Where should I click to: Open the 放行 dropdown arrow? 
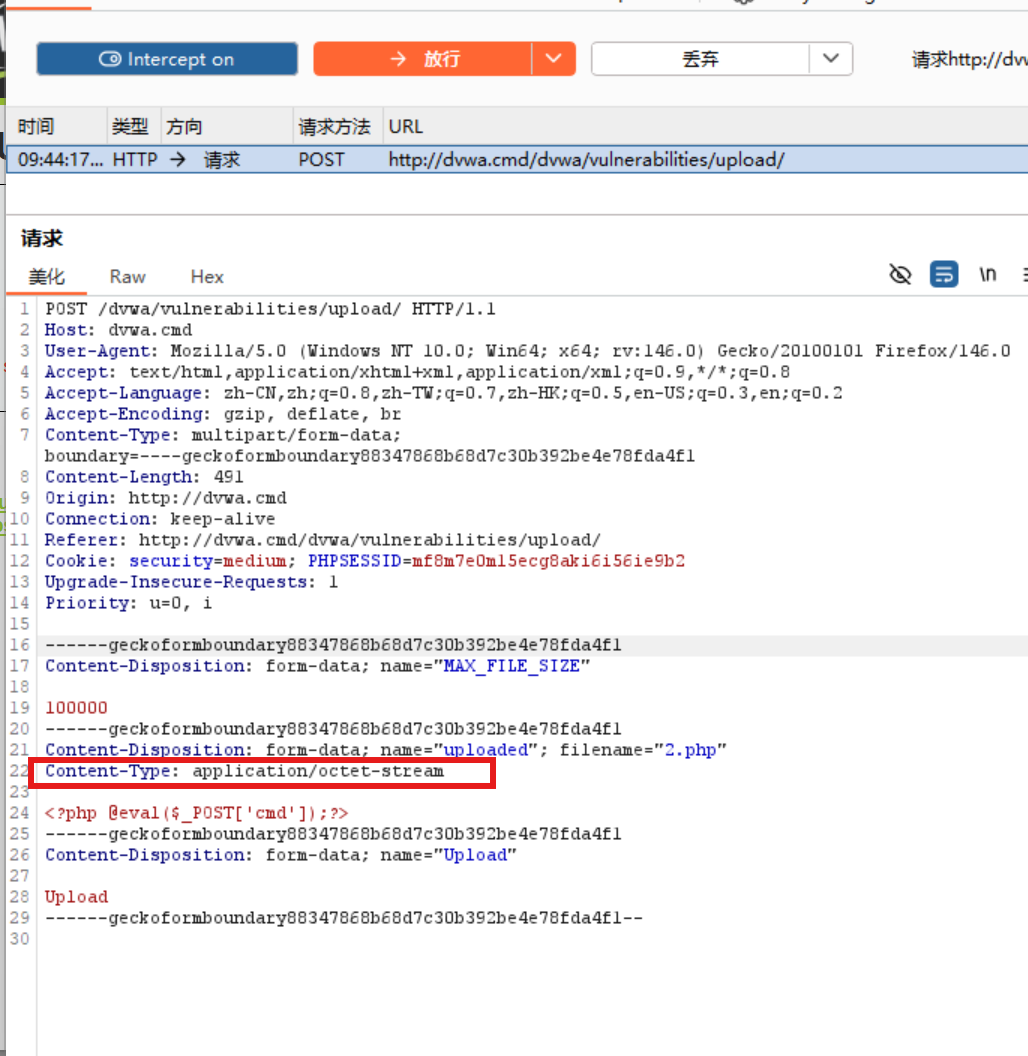[554, 59]
